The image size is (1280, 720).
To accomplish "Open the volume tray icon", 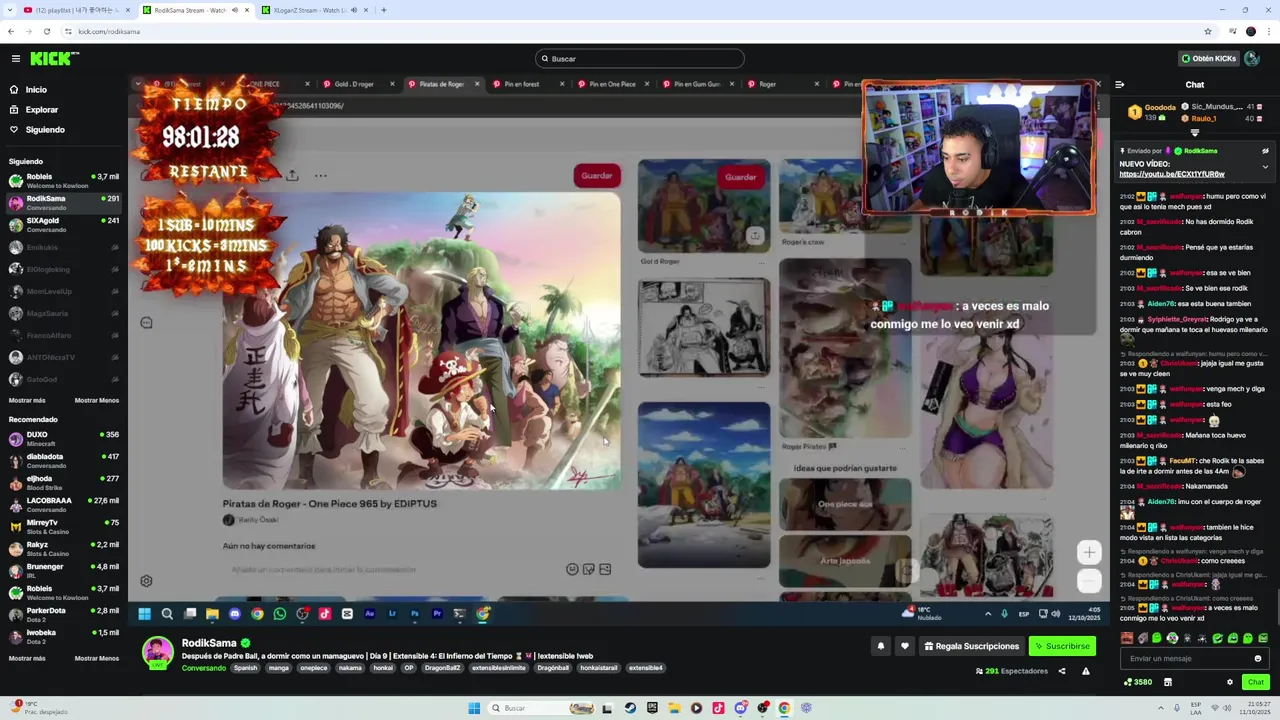I will (x=1226, y=708).
